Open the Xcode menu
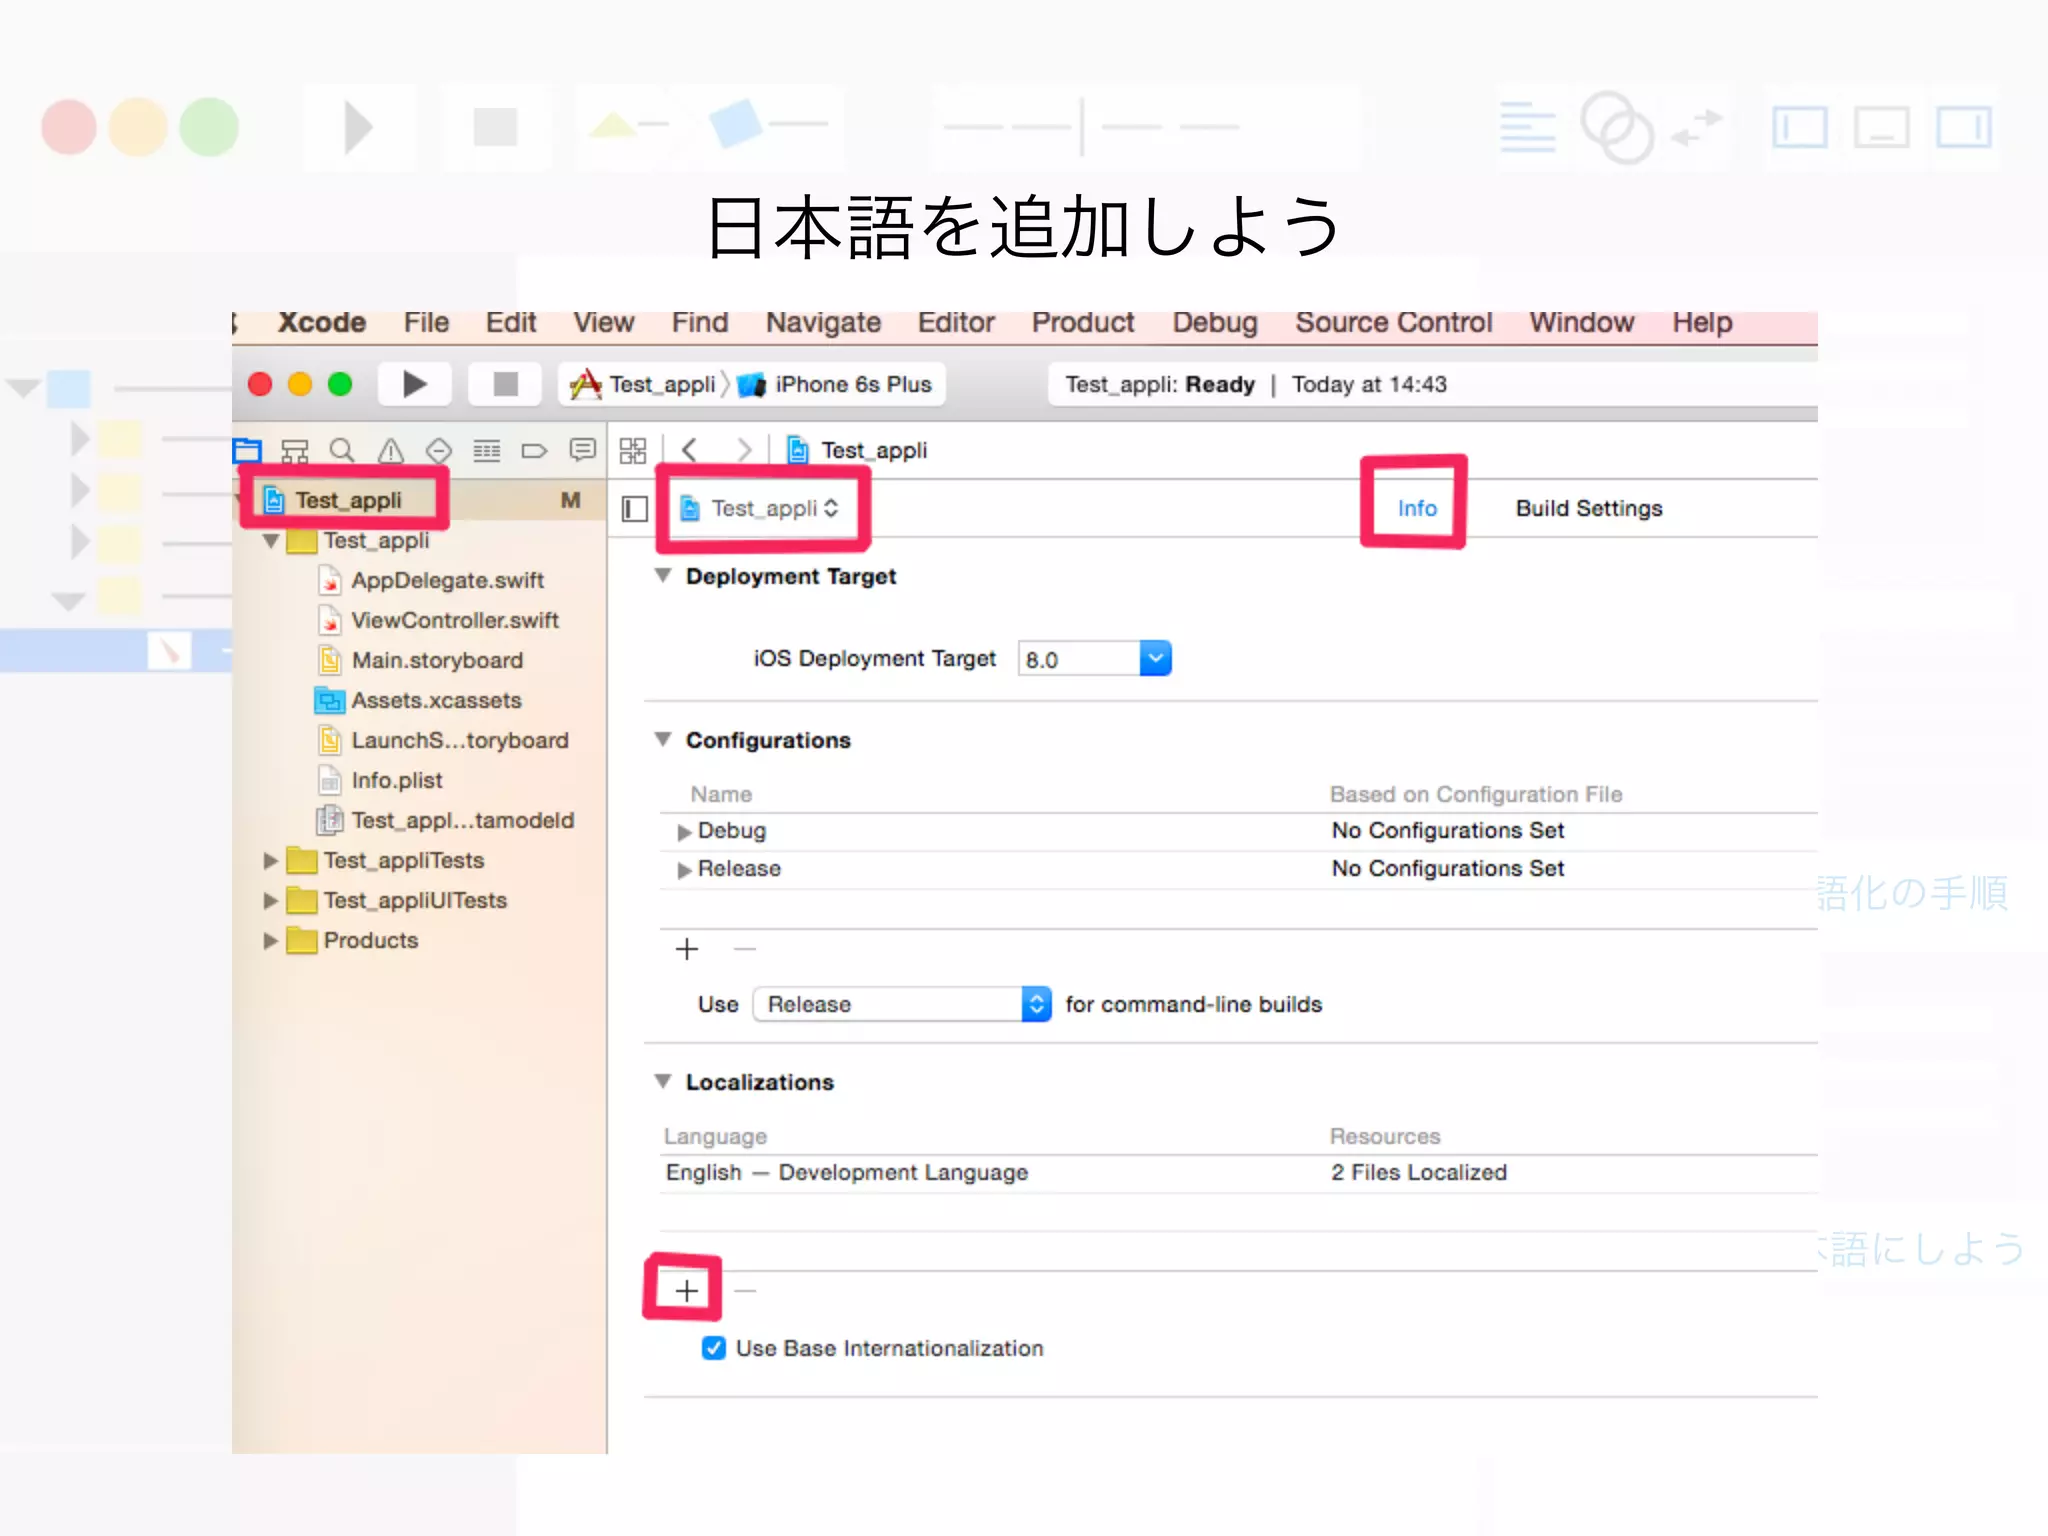The height and width of the screenshot is (1536, 2048). click(322, 322)
